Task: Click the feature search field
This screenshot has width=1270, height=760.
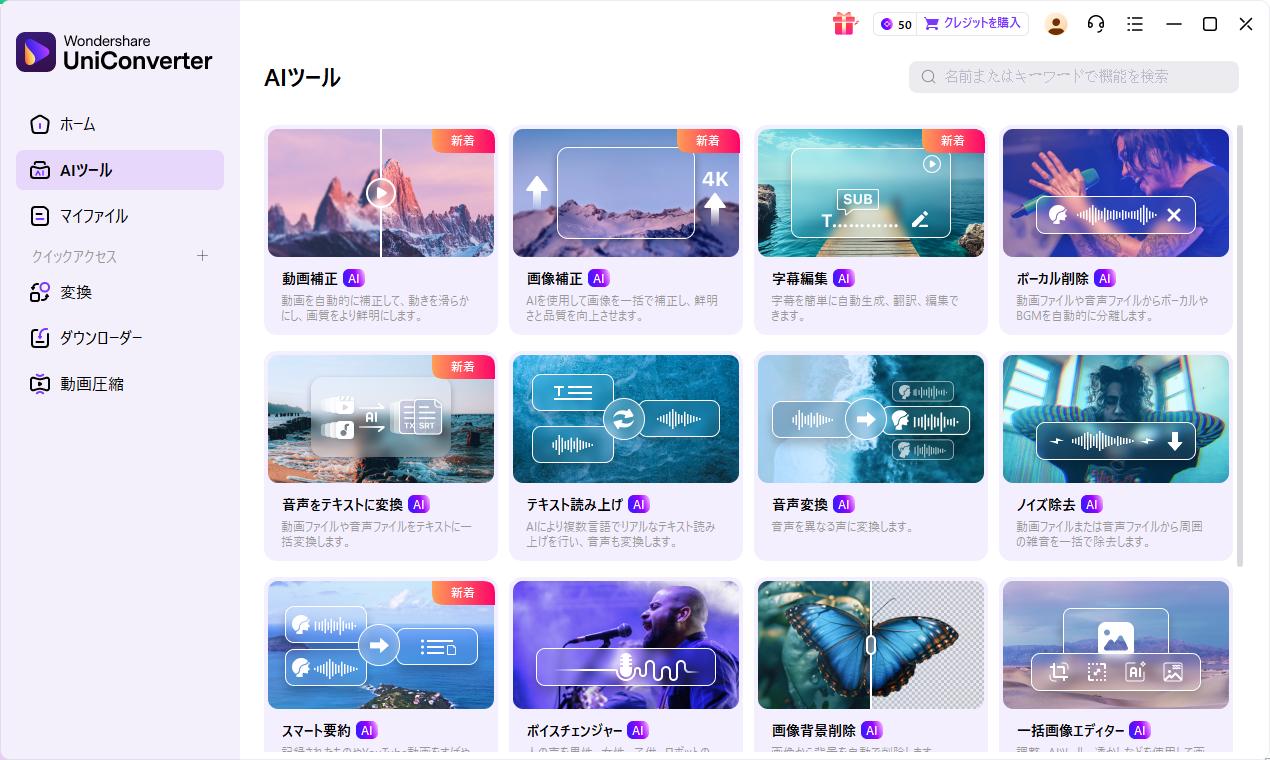Action: click(x=1072, y=77)
